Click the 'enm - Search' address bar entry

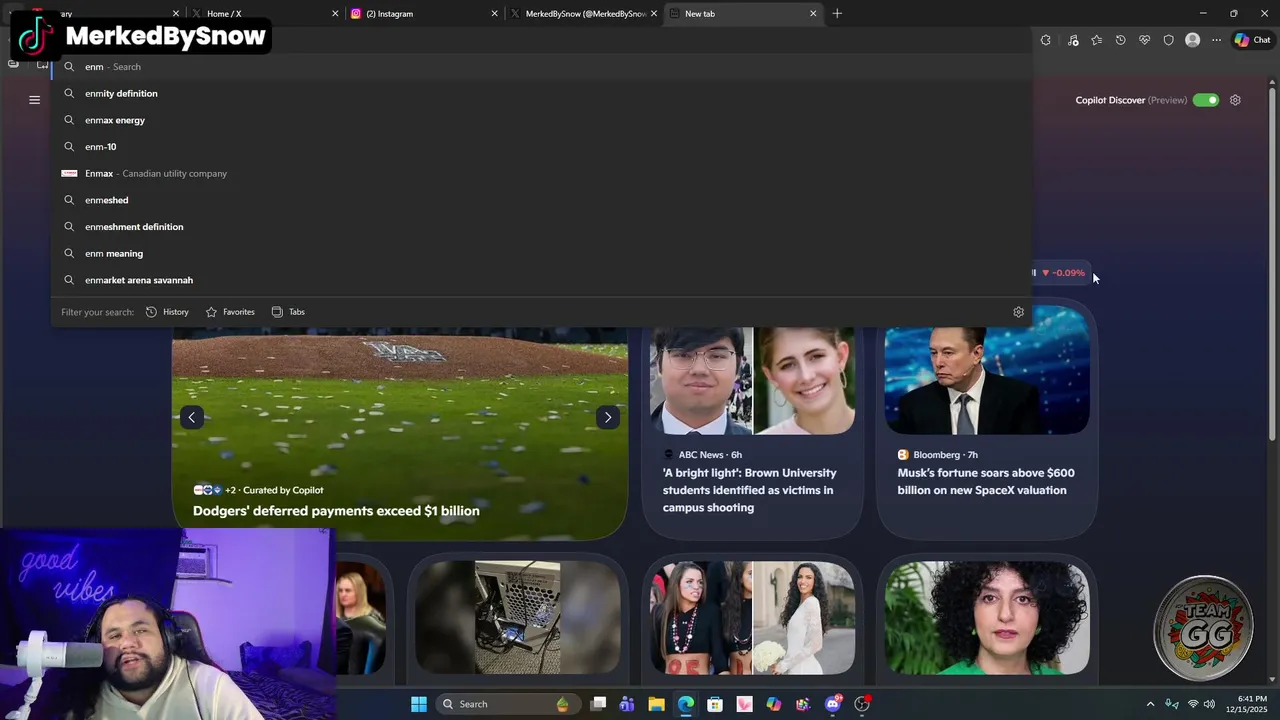pos(541,66)
